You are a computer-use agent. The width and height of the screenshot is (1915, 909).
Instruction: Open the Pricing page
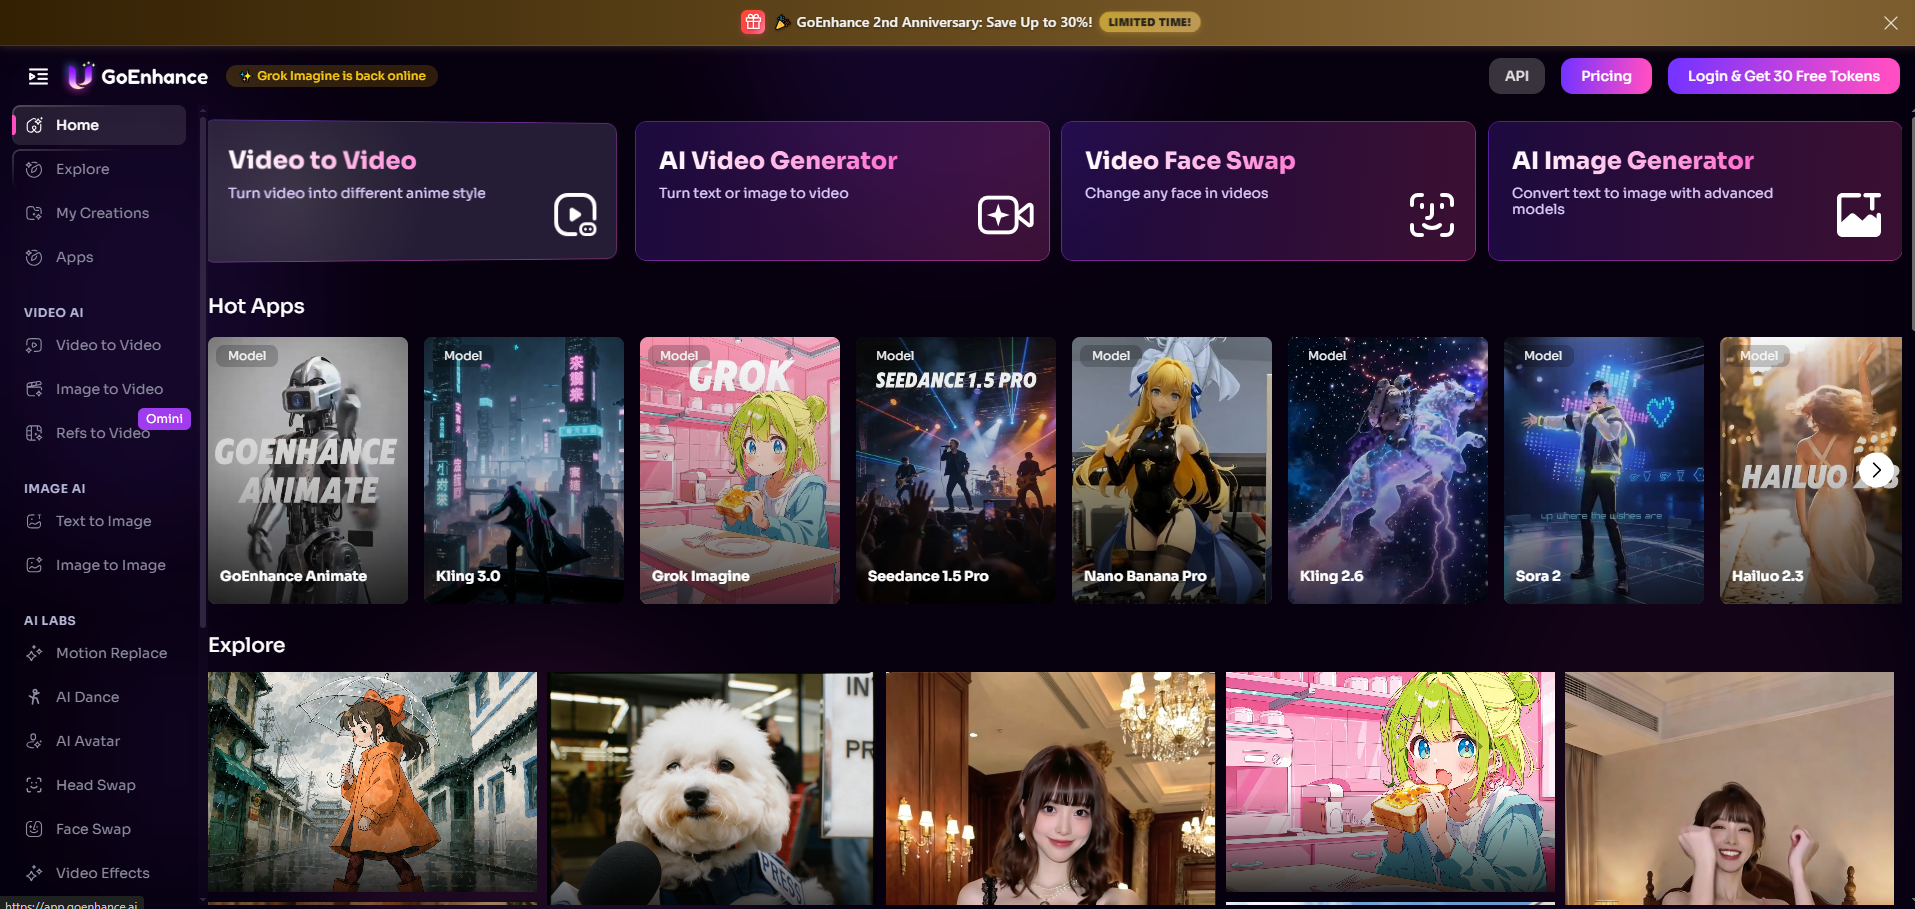[1605, 75]
